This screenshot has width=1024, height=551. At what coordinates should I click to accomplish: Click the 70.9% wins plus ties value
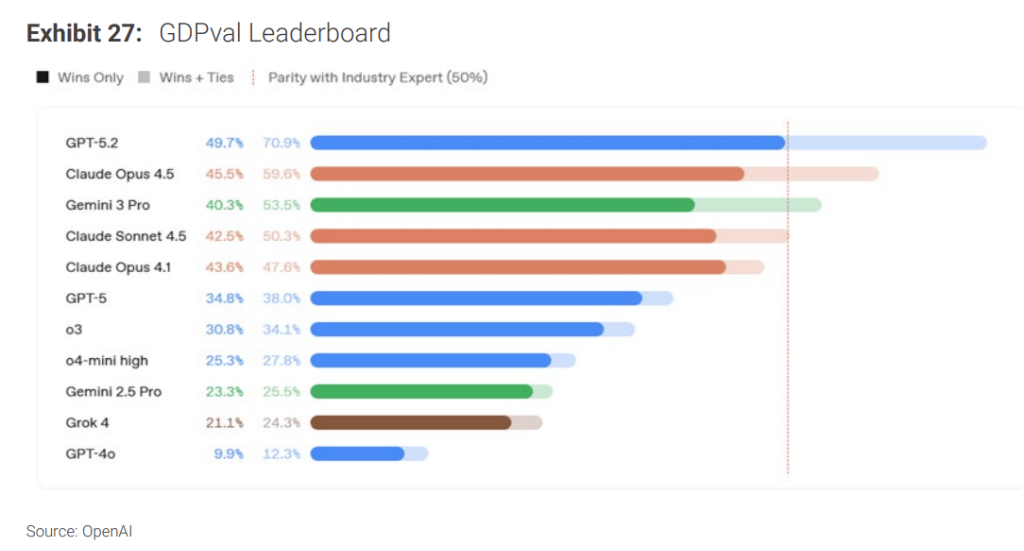tap(281, 143)
